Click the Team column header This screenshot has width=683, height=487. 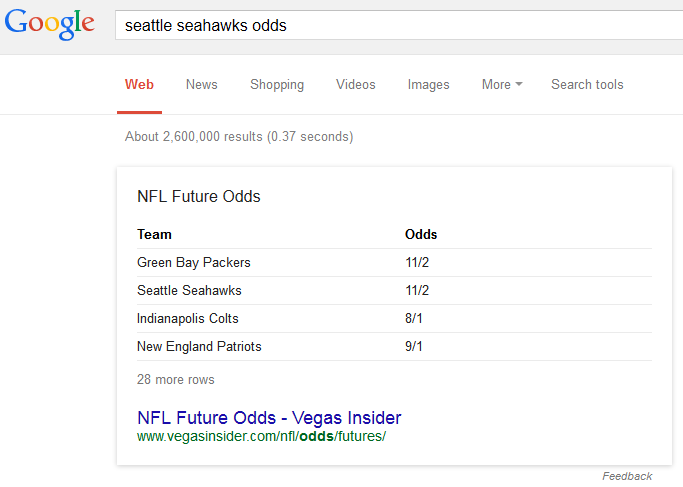tap(154, 235)
